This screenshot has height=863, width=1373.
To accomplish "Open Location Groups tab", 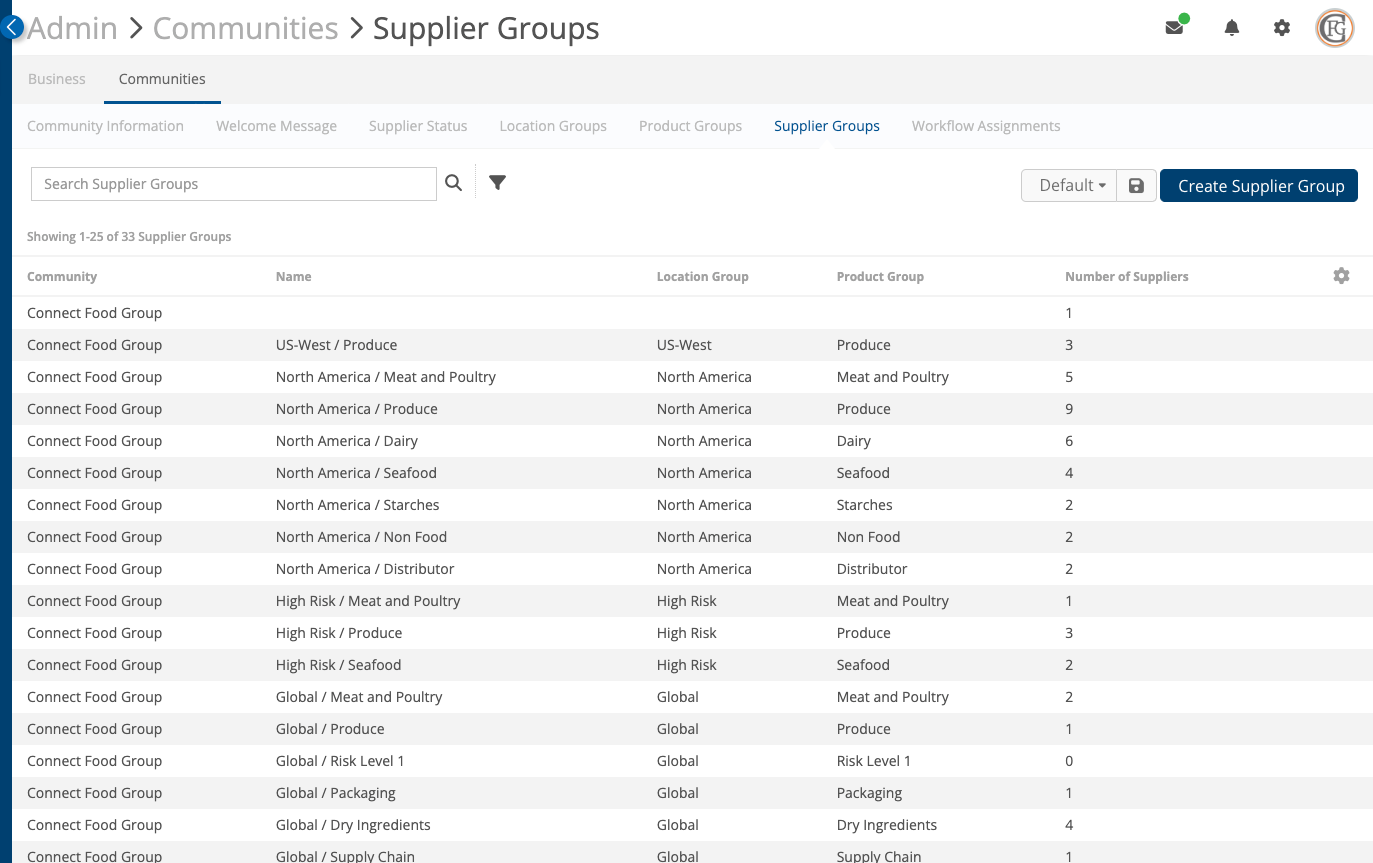I will point(553,126).
